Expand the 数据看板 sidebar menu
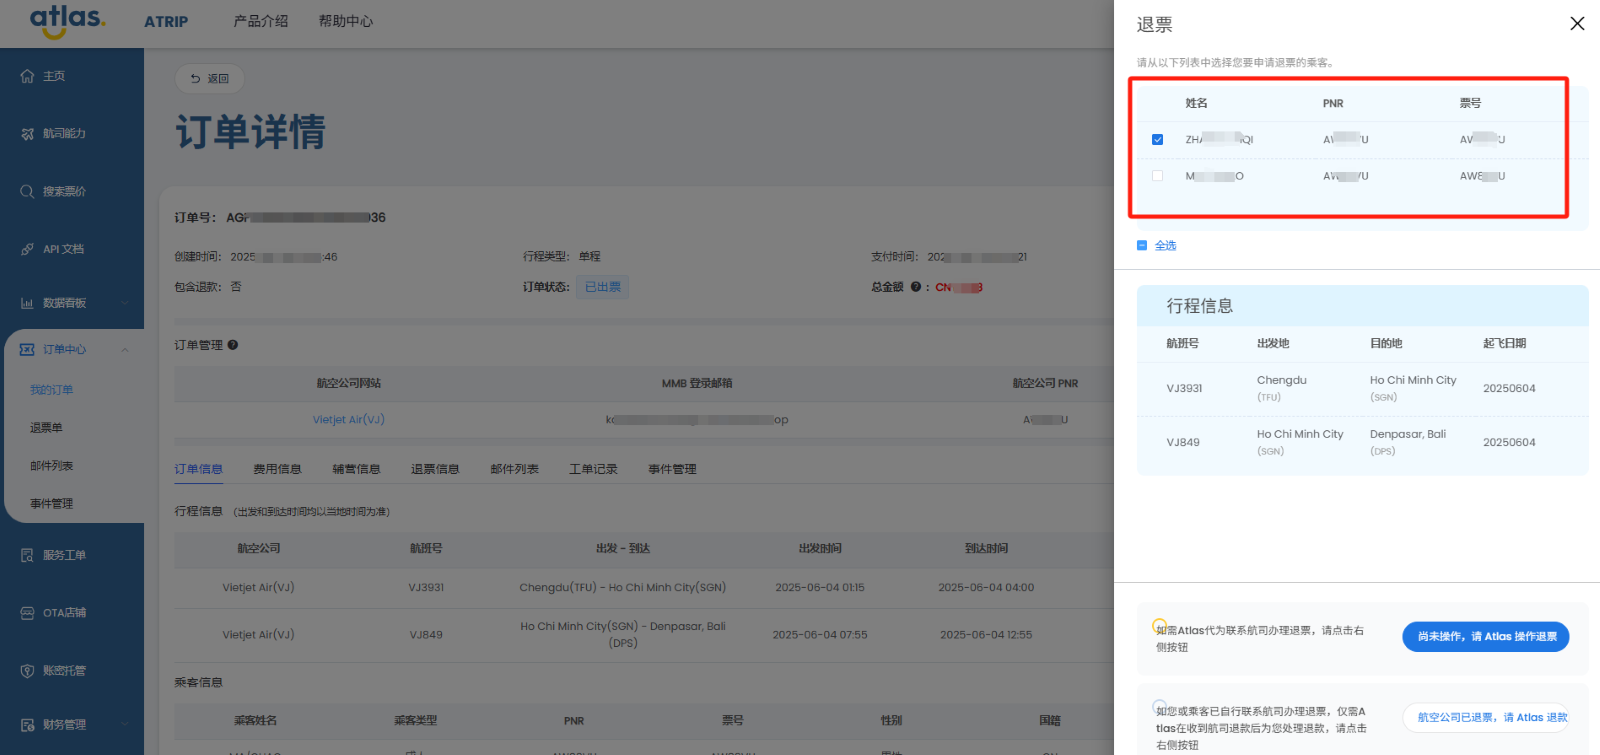The width and height of the screenshot is (1600, 755). click(125, 303)
